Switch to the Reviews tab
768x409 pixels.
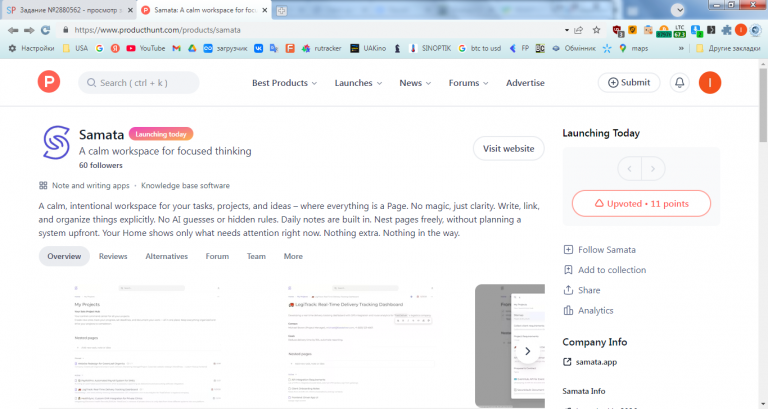click(x=113, y=256)
